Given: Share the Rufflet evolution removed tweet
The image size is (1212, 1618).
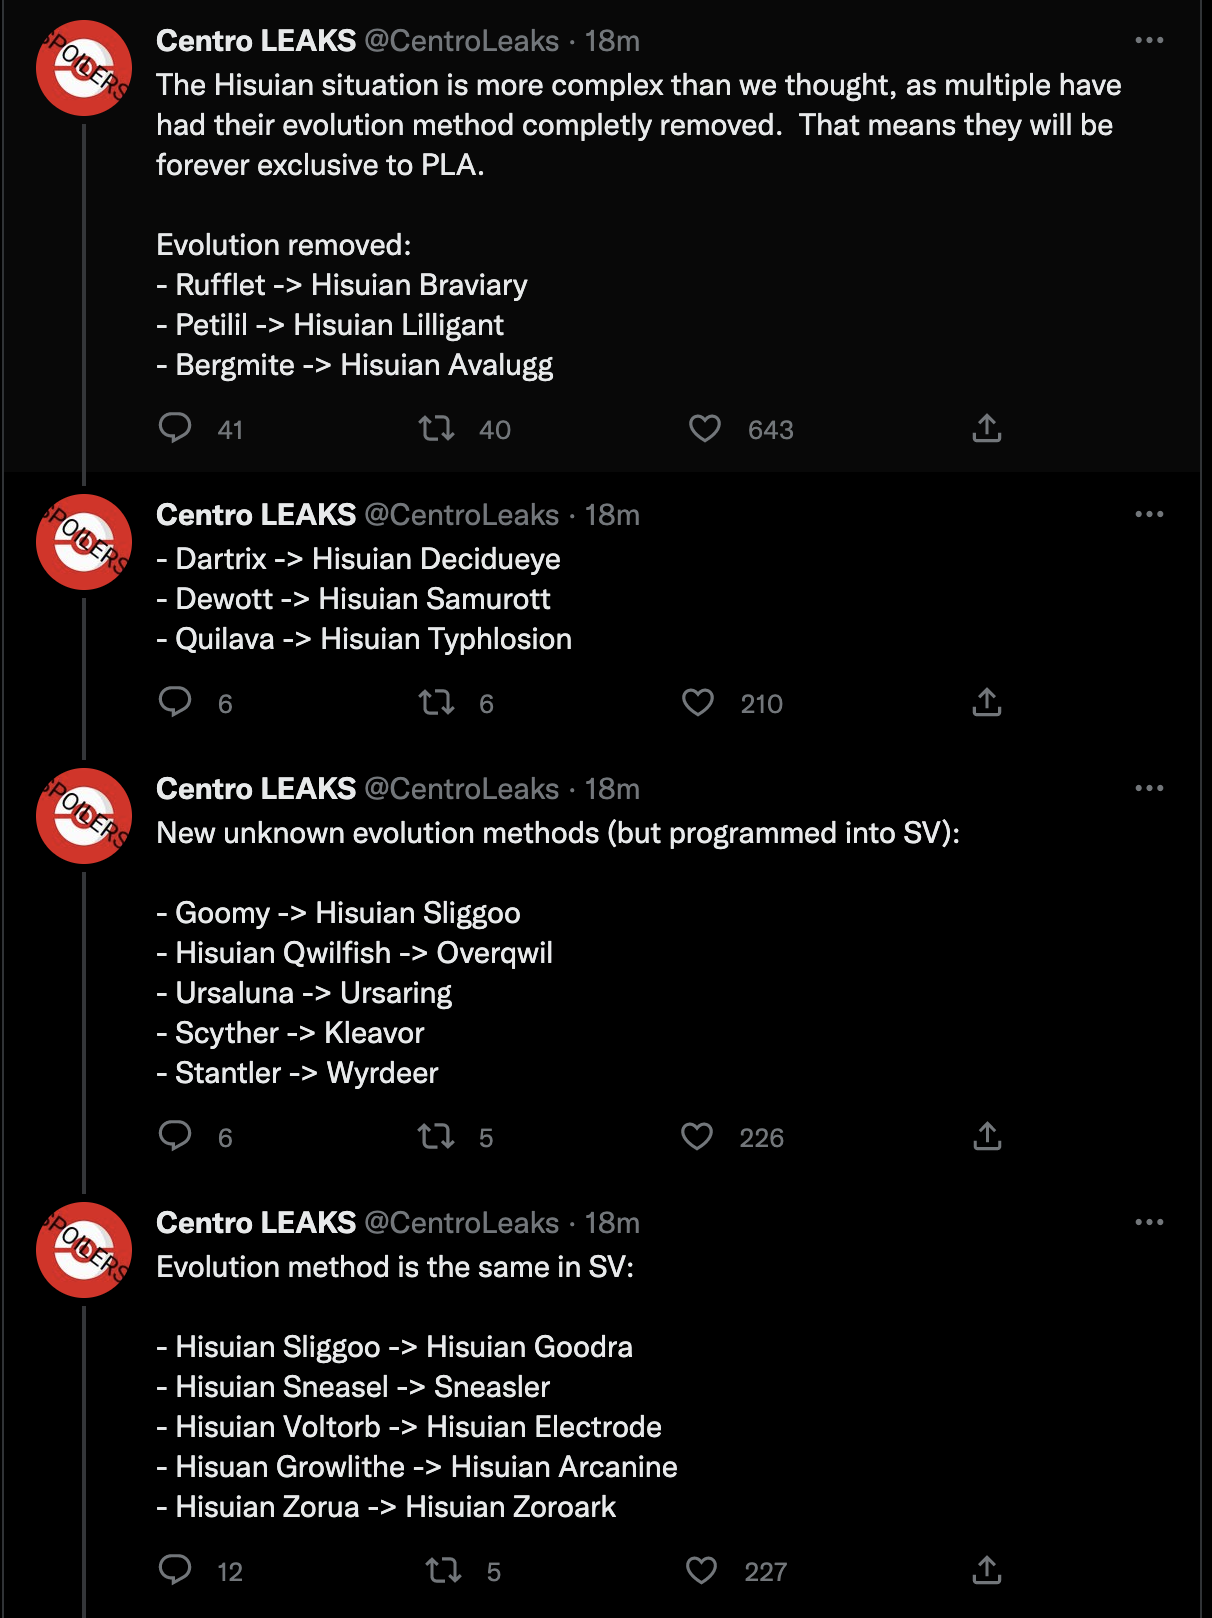Looking at the screenshot, I should point(986,429).
